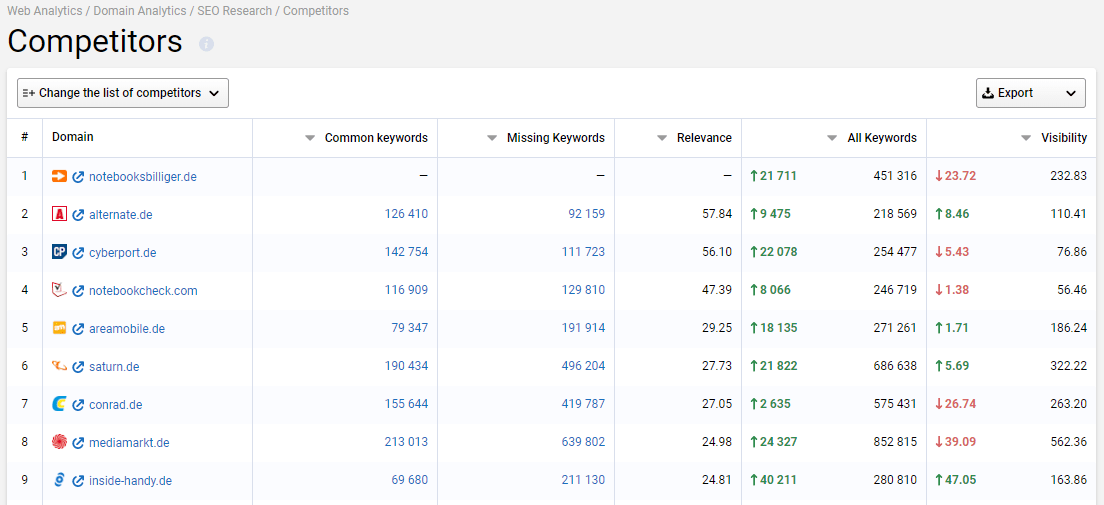Sort by Common keywords column arrow
This screenshot has height=505, width=1104.
[x=310, y=138]
